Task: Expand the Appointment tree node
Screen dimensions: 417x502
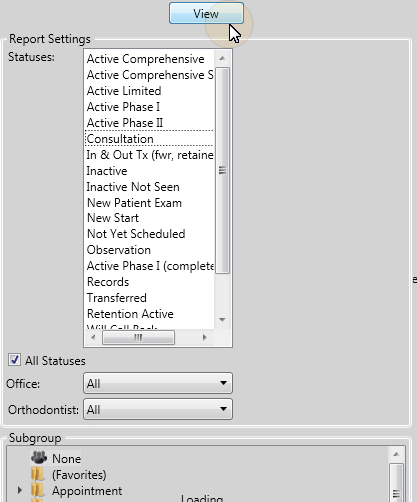Action: tap(20, 490)
